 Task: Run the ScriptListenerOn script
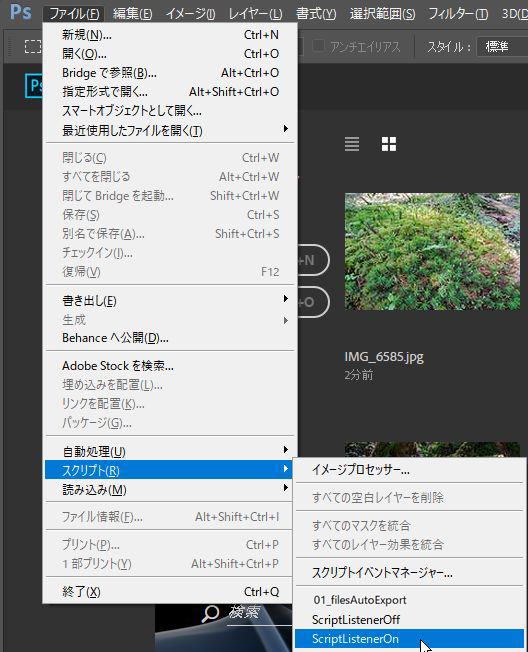click(x=410, y=639)
